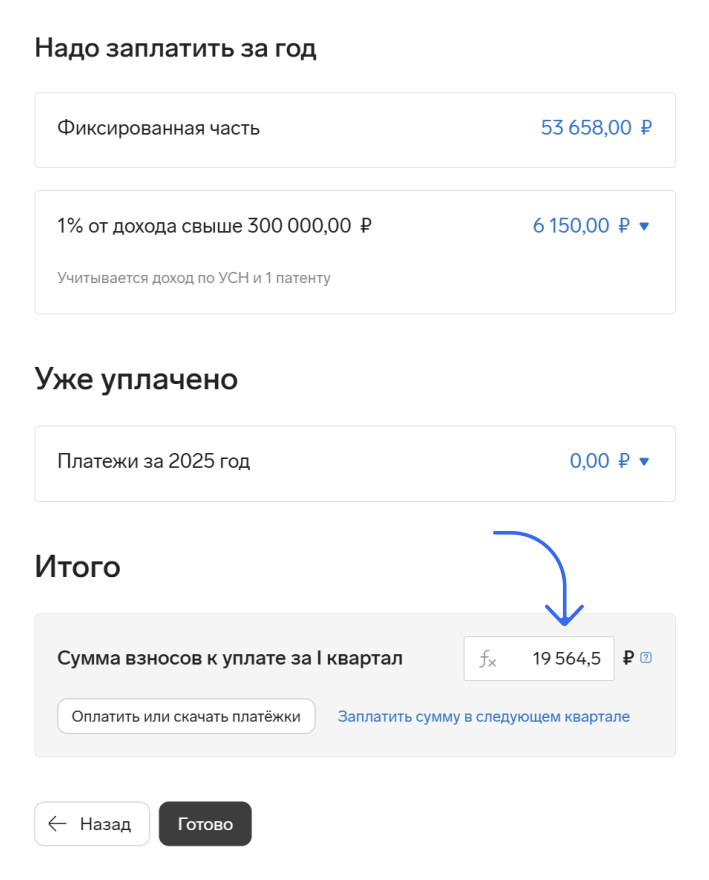Click the fx formula icon in the amount field
The height and width of the screenshot is (880, 709).
click(487, 658)
